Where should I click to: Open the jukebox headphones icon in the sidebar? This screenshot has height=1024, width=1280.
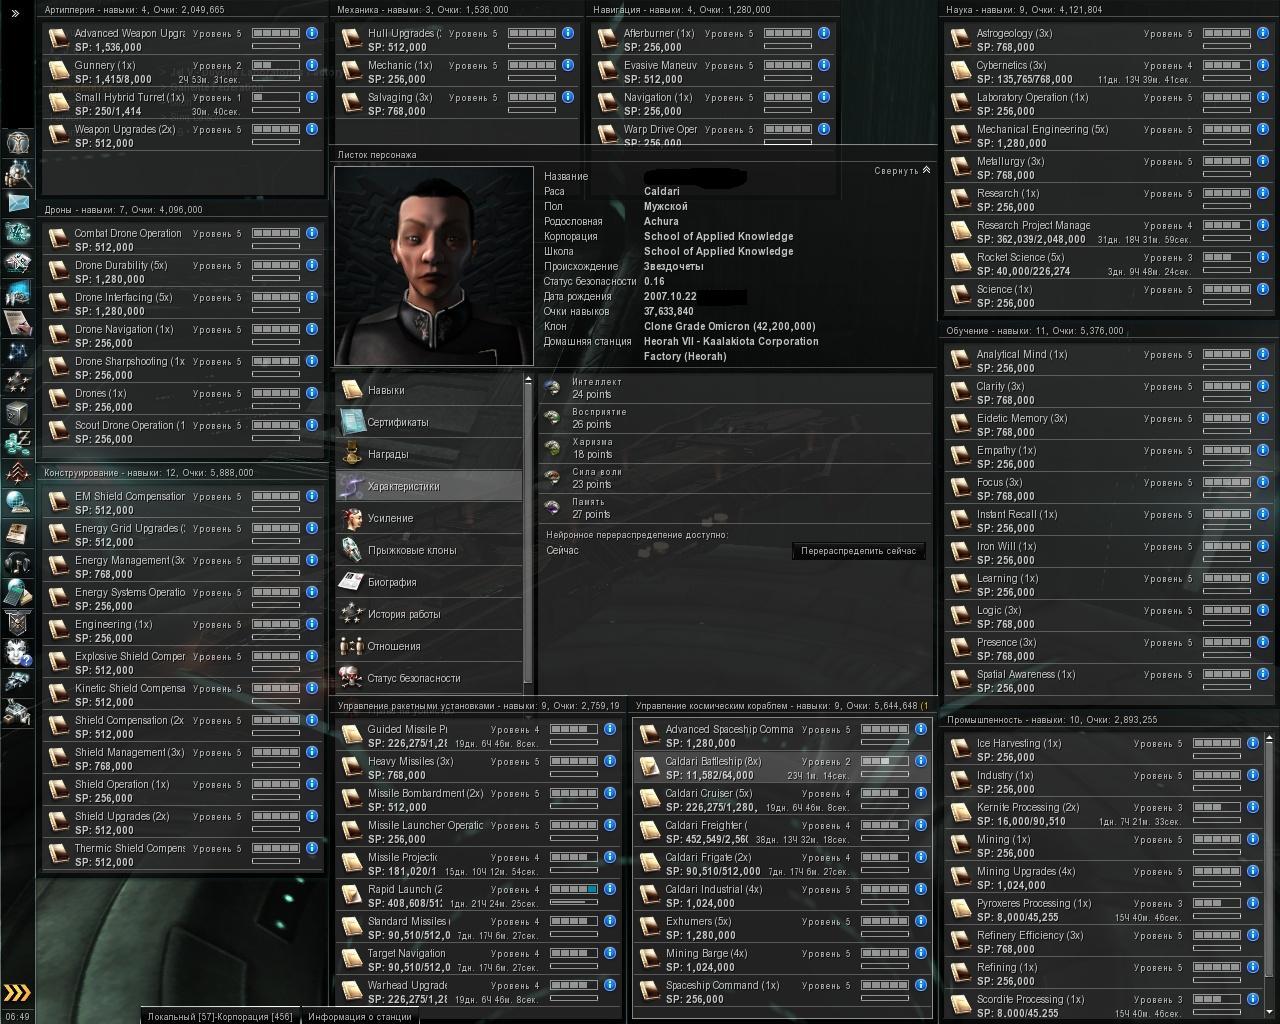coord(18,562)
